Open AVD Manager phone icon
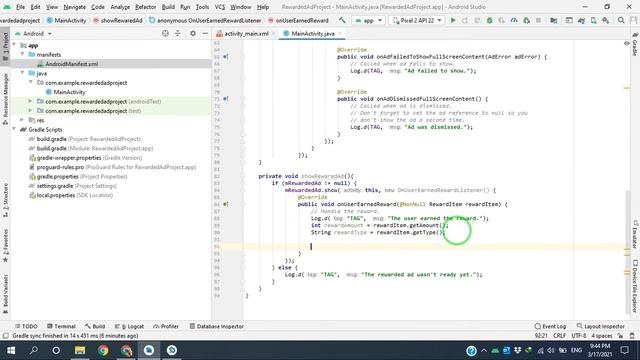The width and height of the screenshot is (640, 360). 593,20
